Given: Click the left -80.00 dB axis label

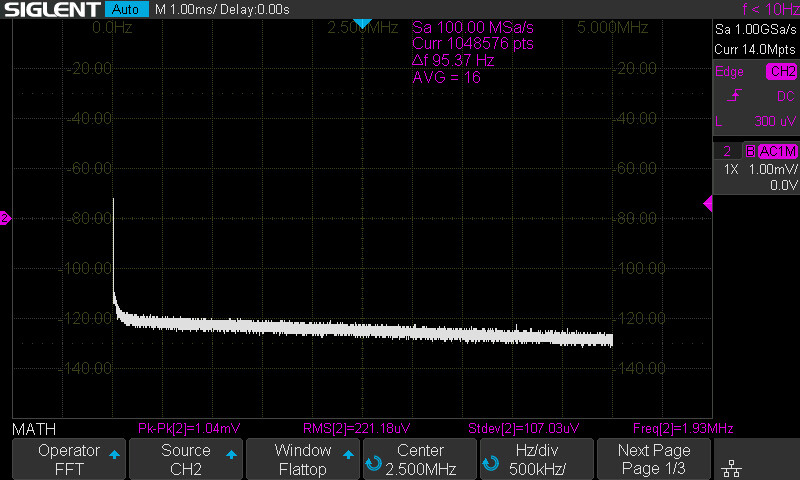Looking at the screenshot, I should (89, 218).
